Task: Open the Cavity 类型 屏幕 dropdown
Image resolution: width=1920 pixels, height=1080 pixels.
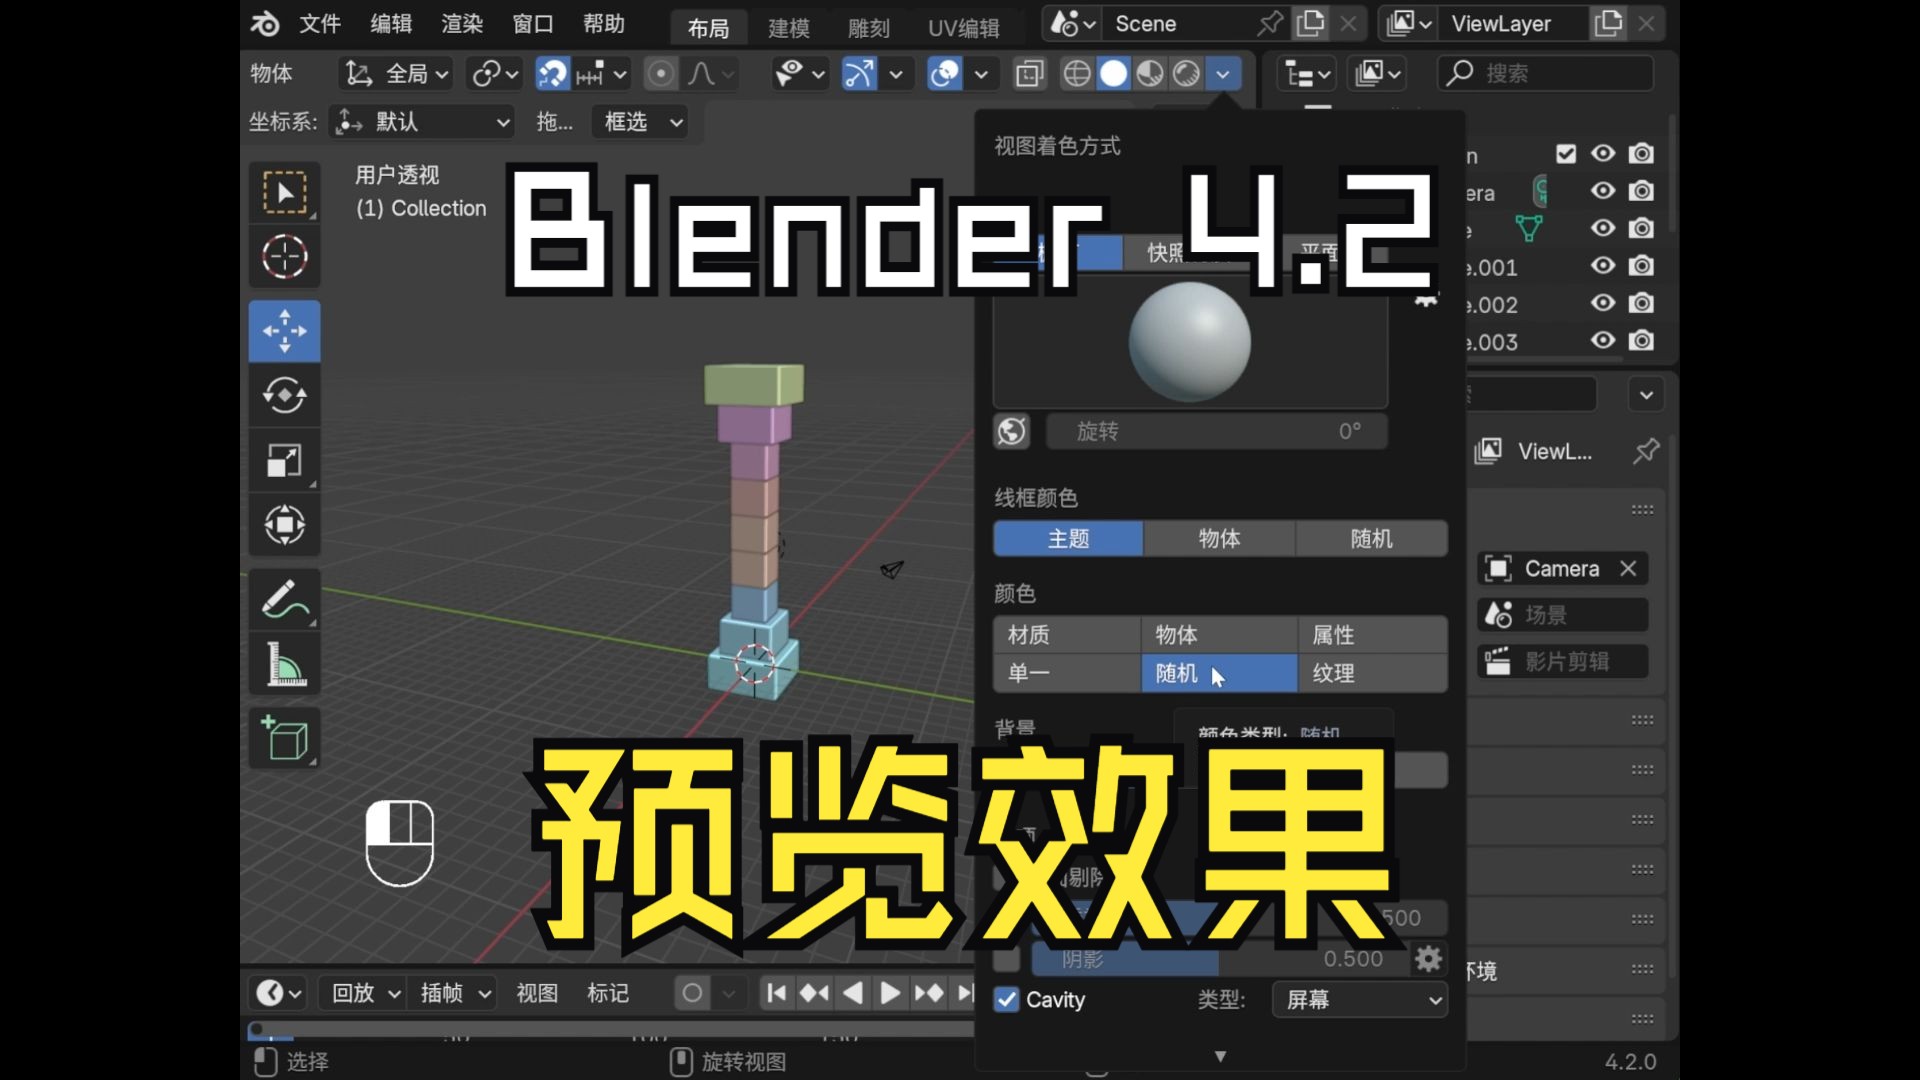Action: pyautogui.click(x=1358, y=1000)
